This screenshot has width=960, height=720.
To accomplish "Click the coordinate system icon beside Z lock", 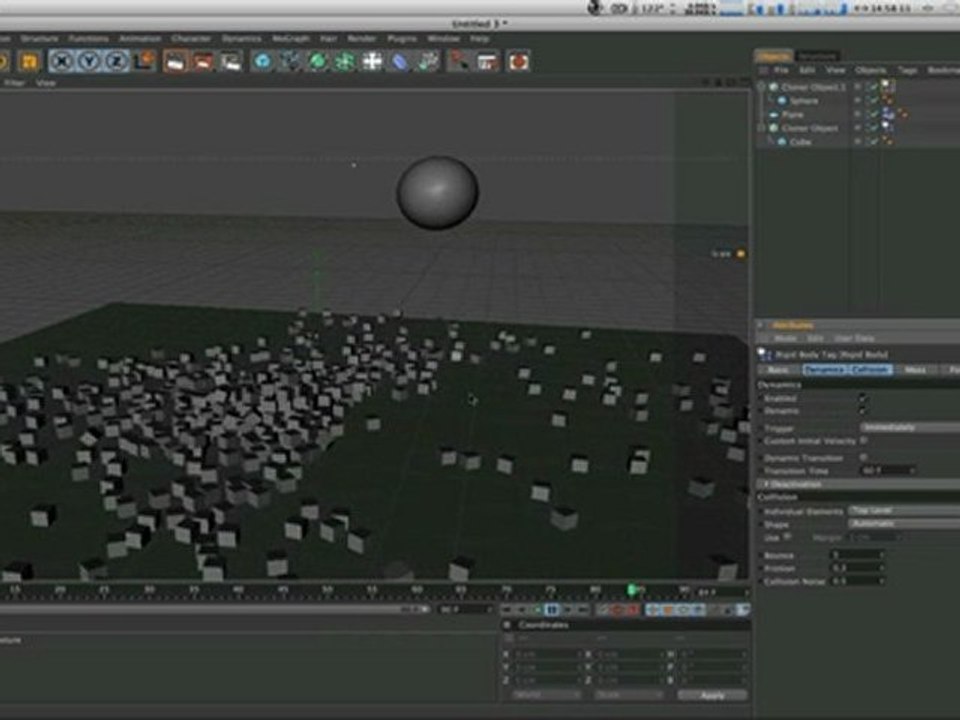I will 146,61.
